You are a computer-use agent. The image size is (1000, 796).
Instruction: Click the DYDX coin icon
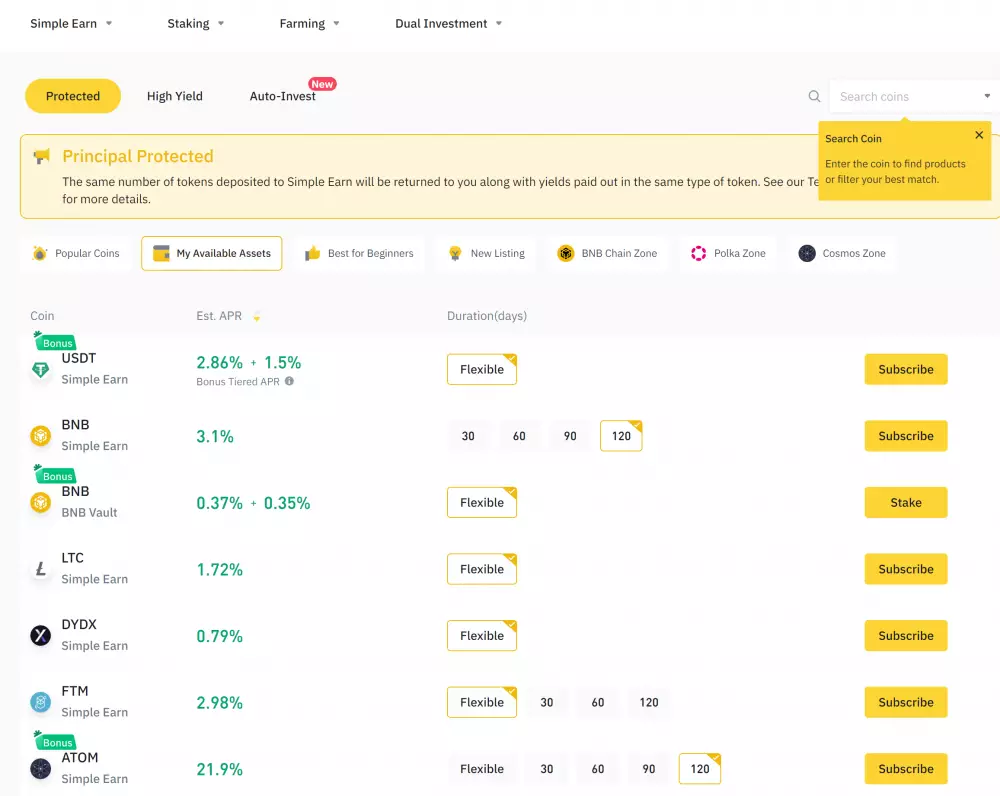40,636
